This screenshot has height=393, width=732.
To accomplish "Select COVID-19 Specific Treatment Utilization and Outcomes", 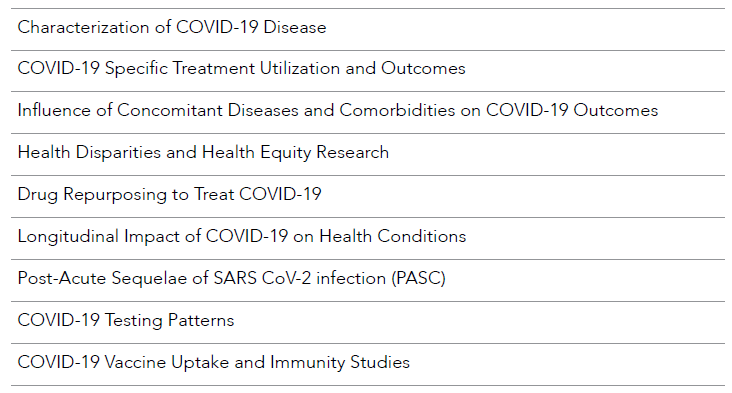I will (x=368, y=70).
